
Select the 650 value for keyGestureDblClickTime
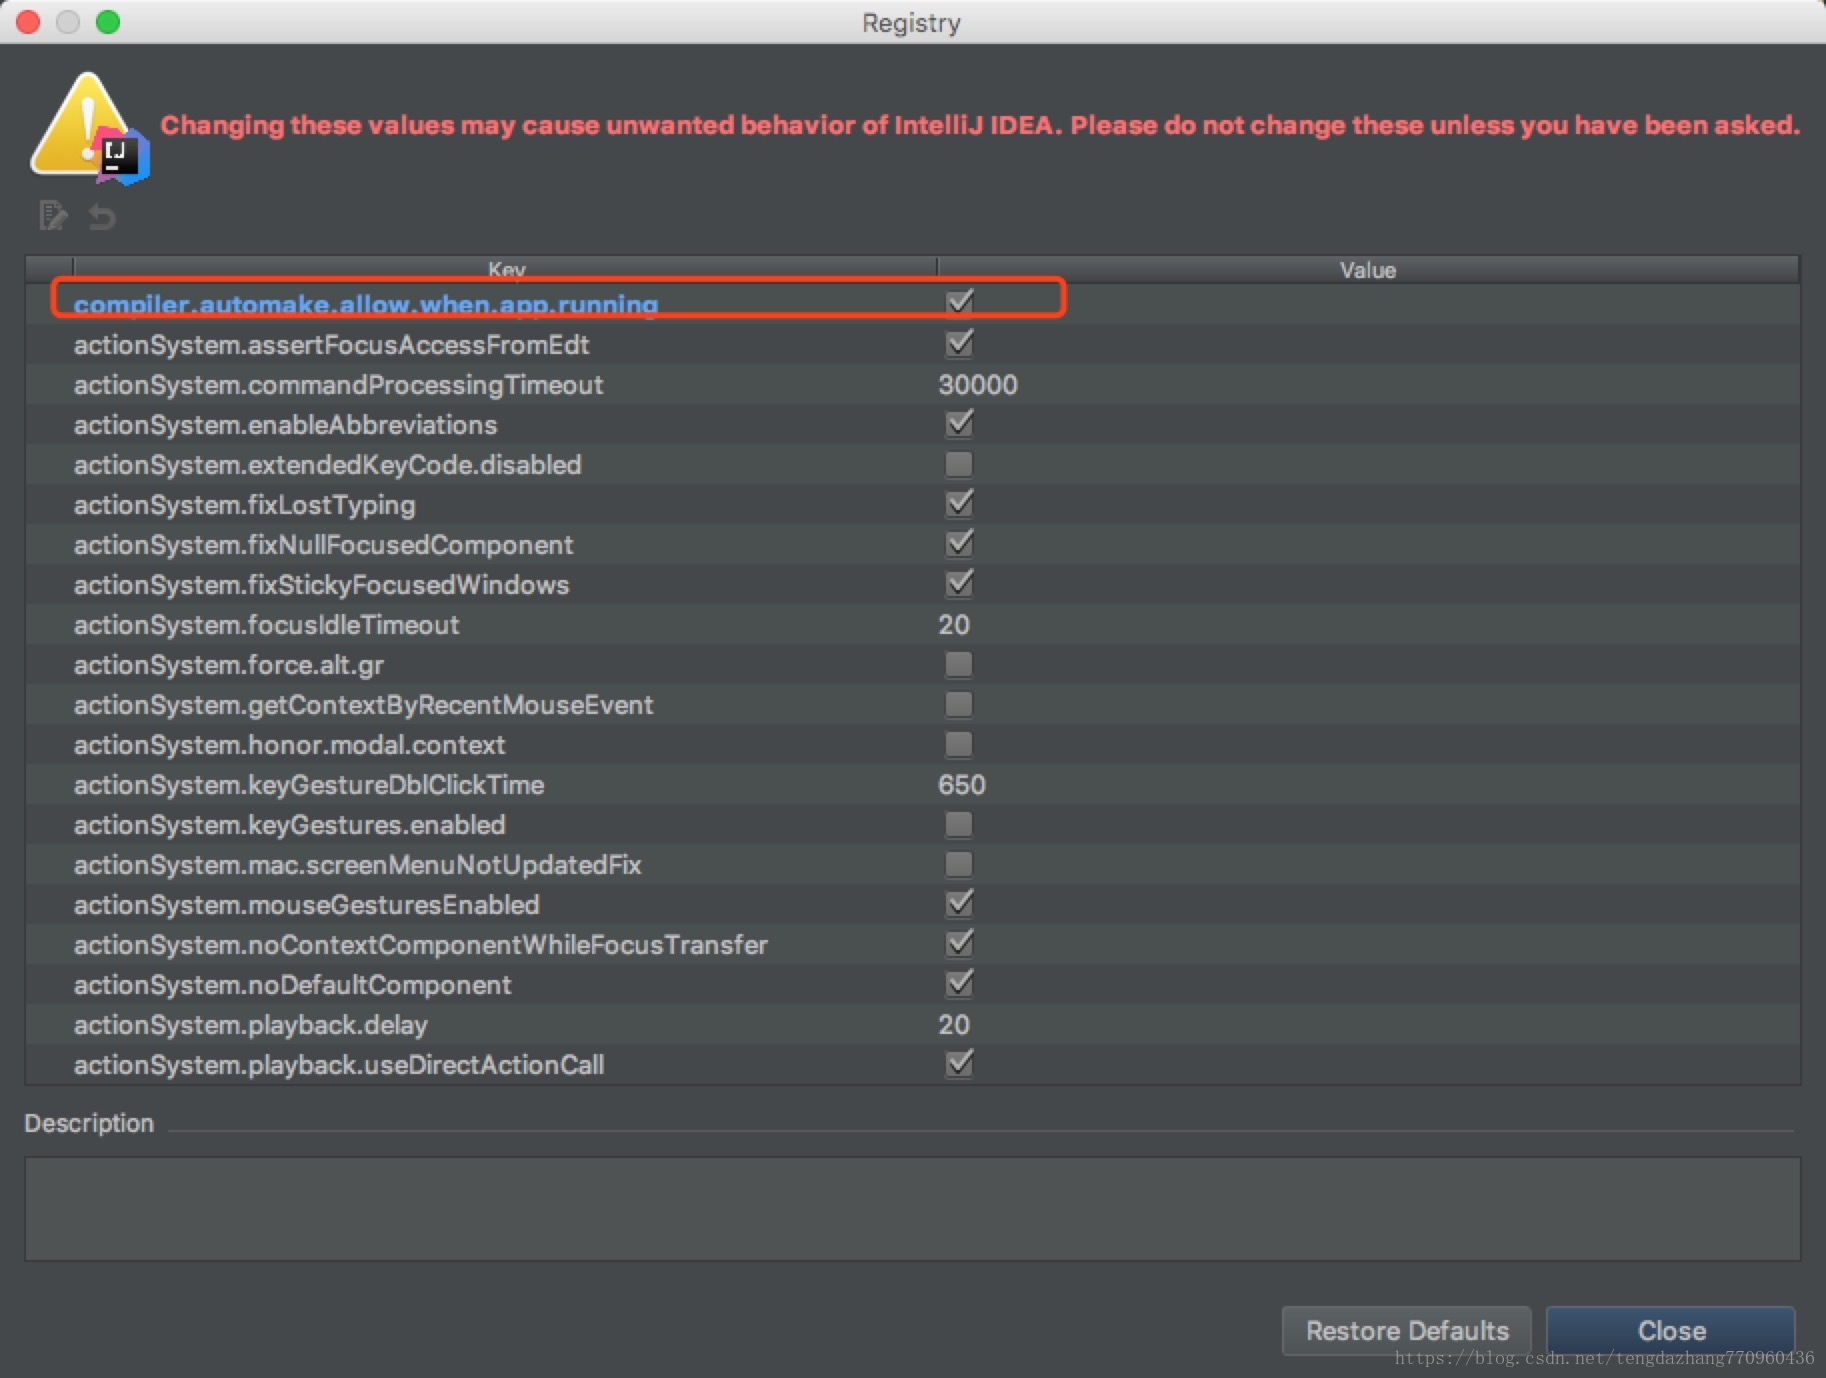click(962, 785)
